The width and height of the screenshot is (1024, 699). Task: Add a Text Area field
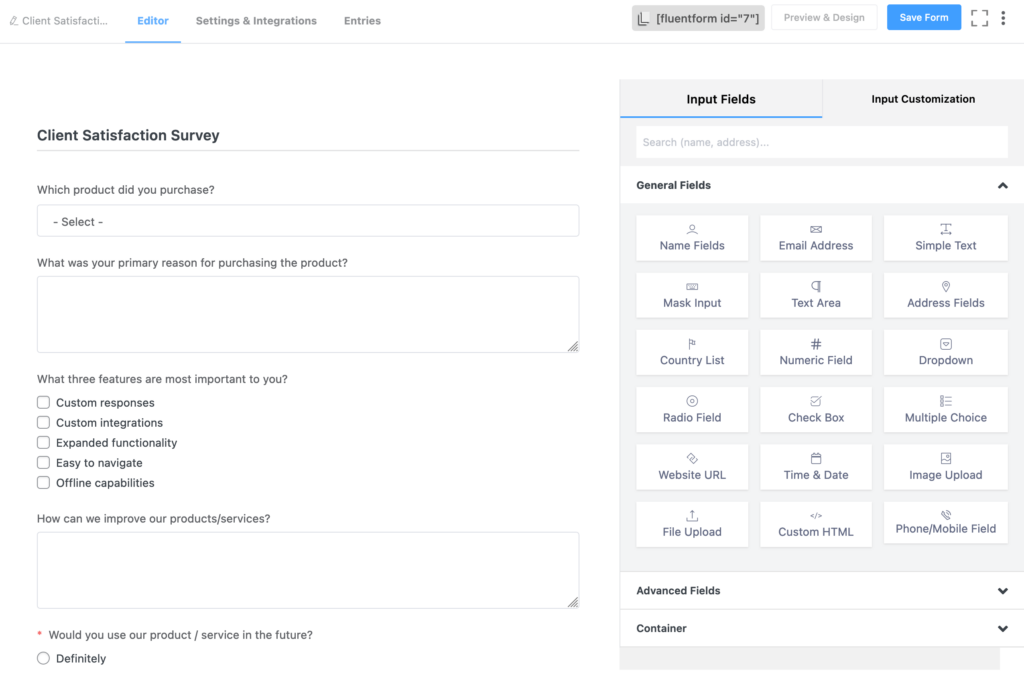[x=816, y=295]
